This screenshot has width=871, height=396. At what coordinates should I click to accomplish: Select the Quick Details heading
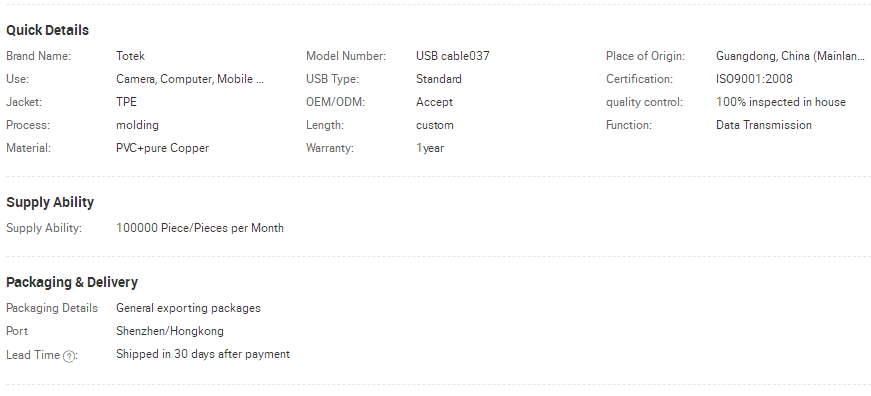(x=47, y=30)
